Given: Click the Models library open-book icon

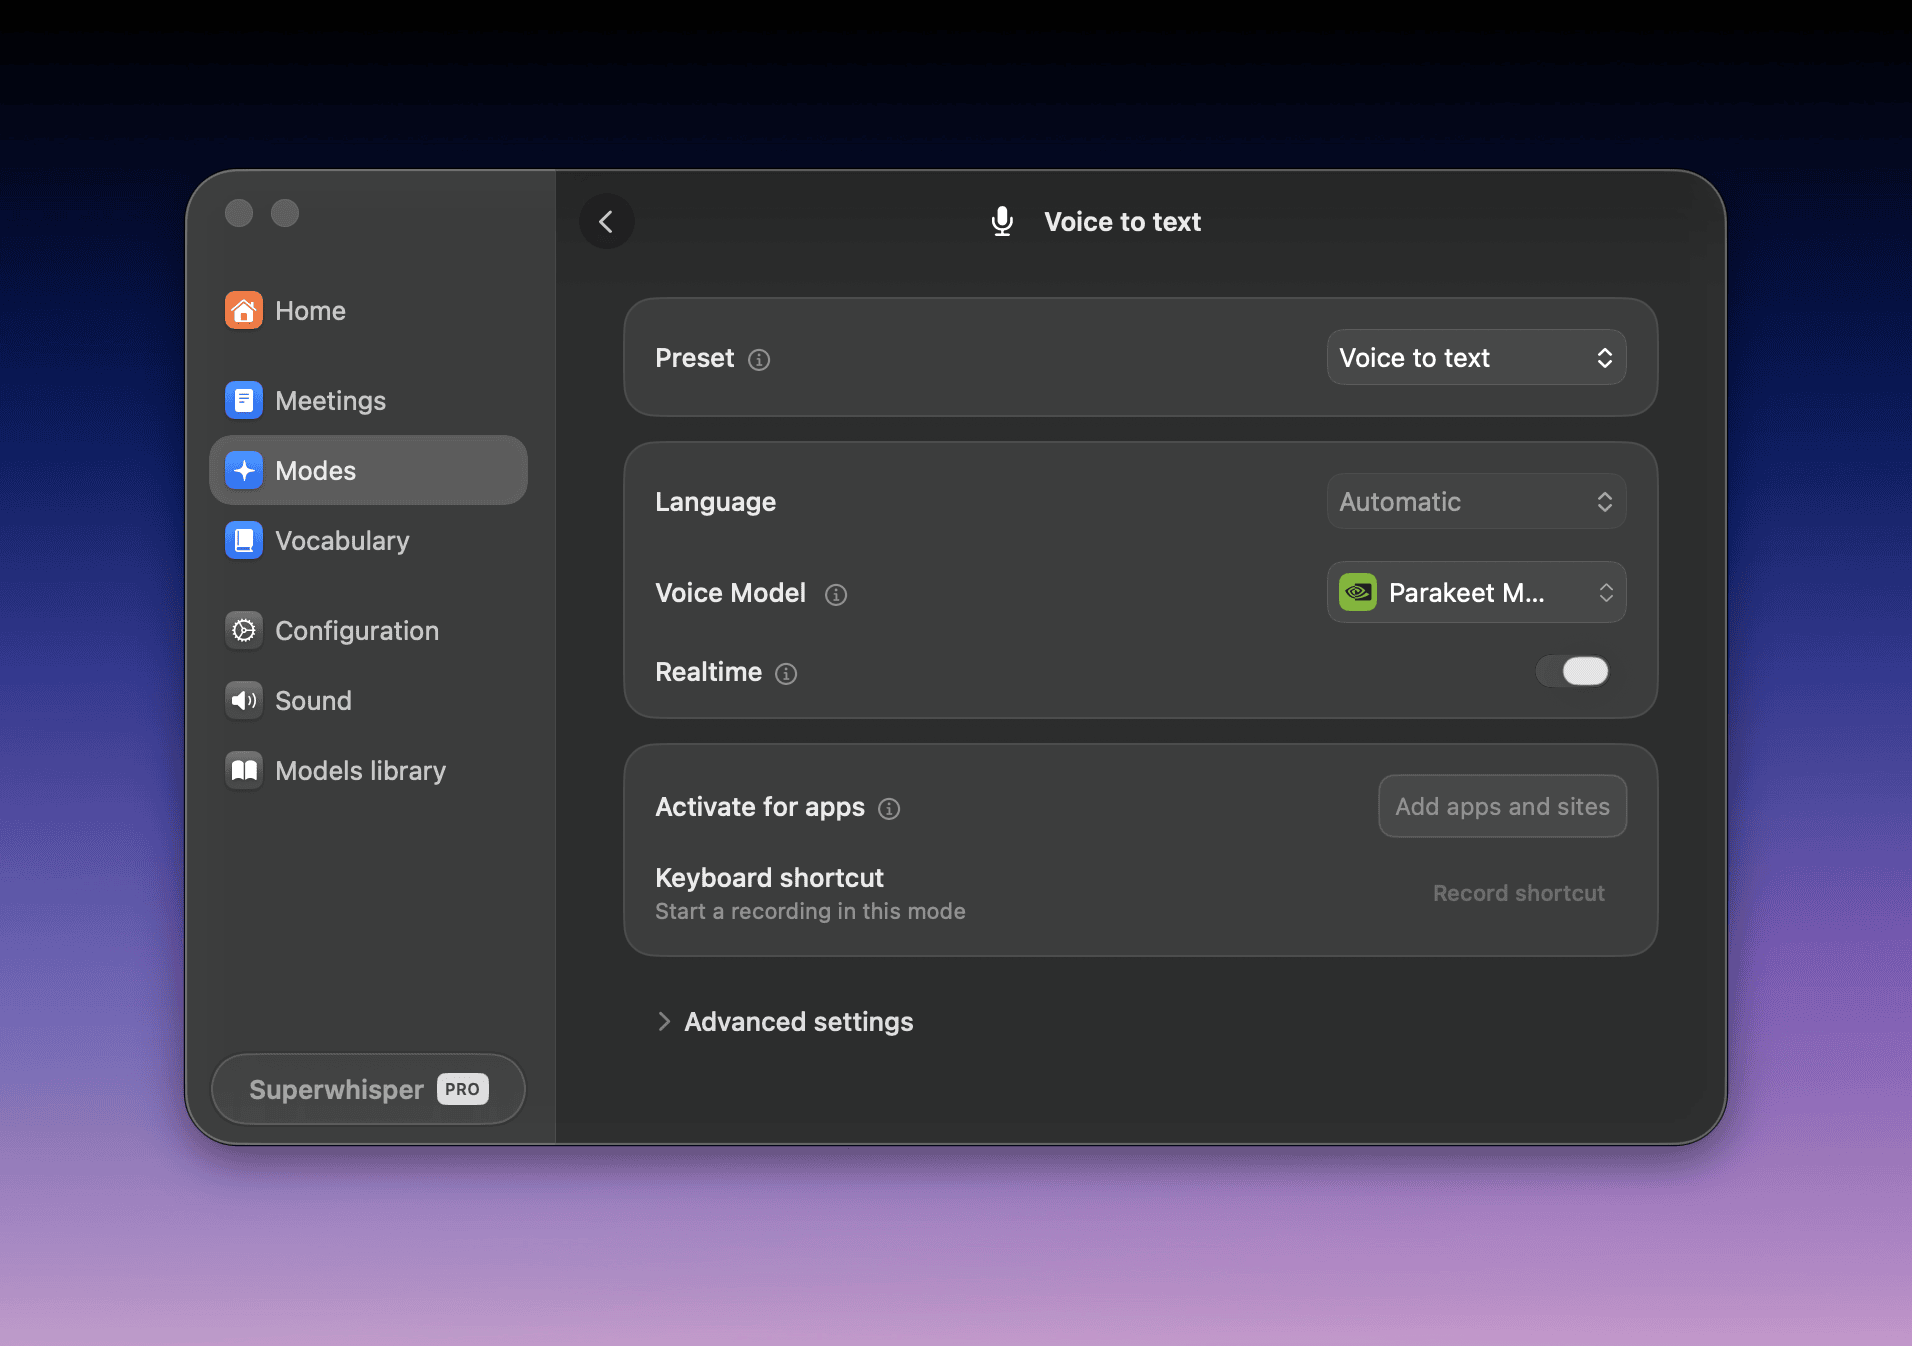Looking at the screenshot, I should point(244,771).
